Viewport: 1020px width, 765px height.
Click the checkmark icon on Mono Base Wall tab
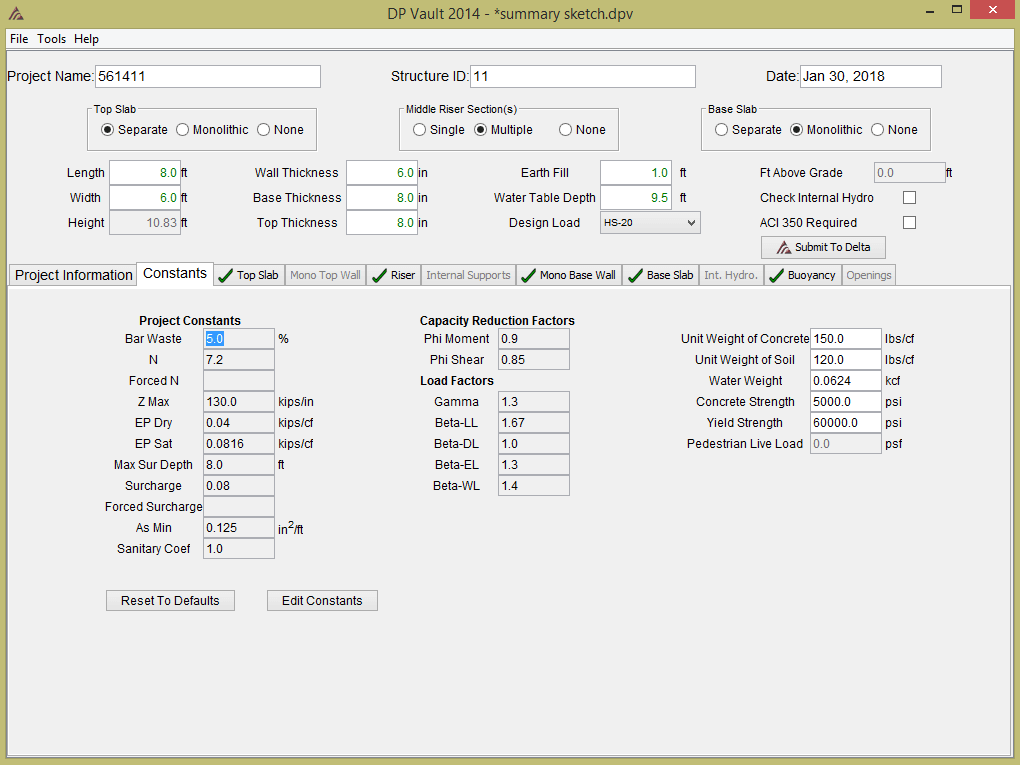tap(528, 276)
